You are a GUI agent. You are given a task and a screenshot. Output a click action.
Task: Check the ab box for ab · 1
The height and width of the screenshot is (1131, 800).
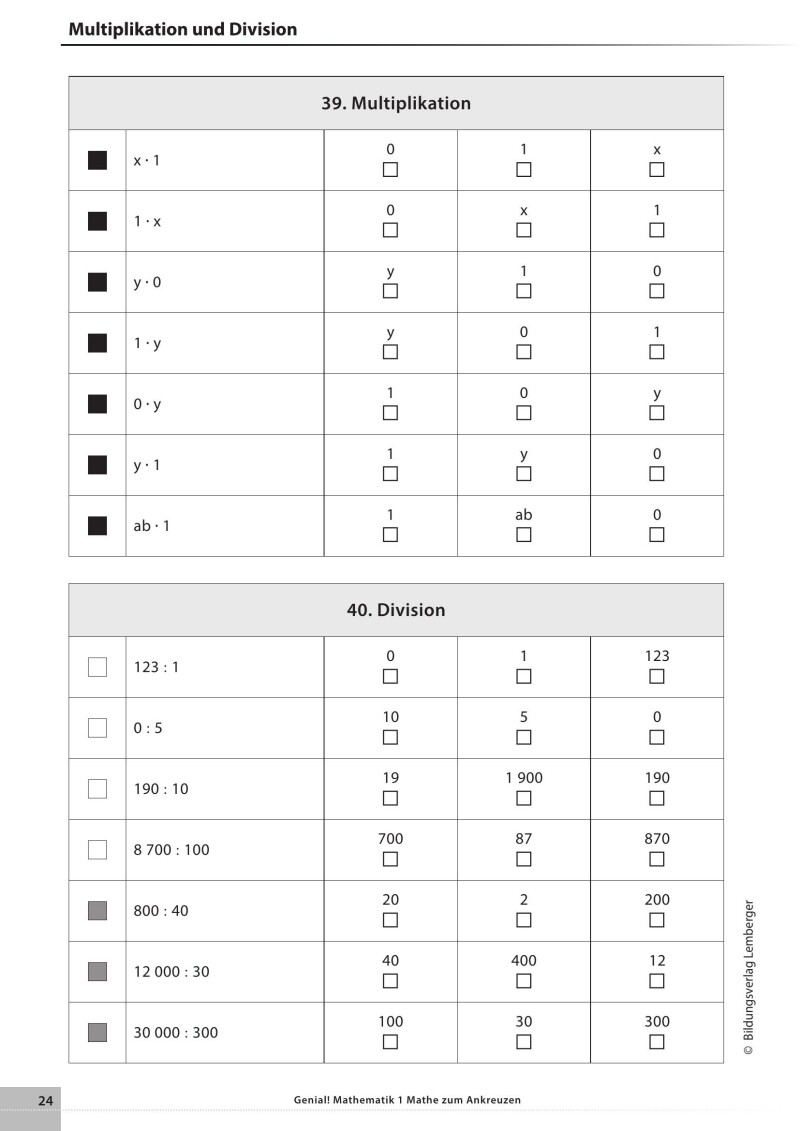(523, 535)
